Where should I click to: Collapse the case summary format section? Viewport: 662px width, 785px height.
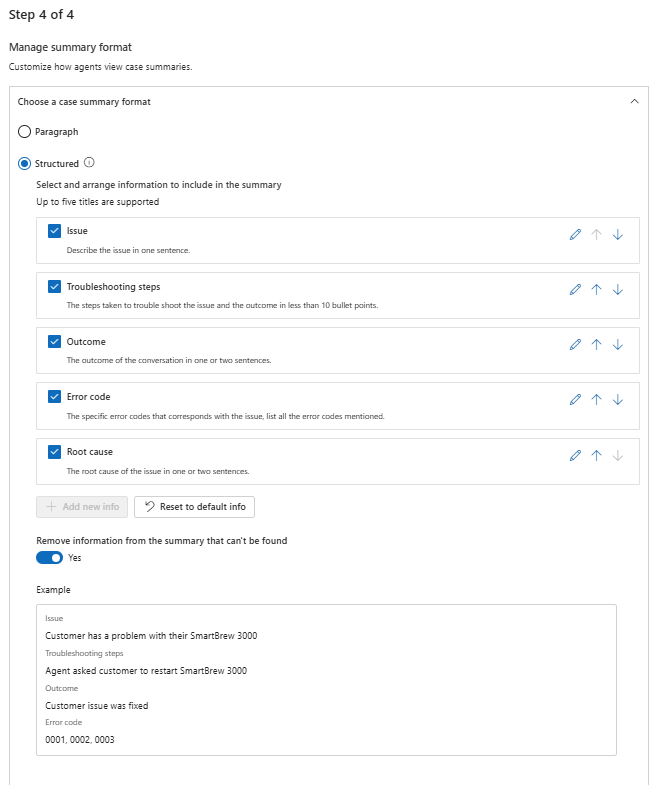(634, 102)
